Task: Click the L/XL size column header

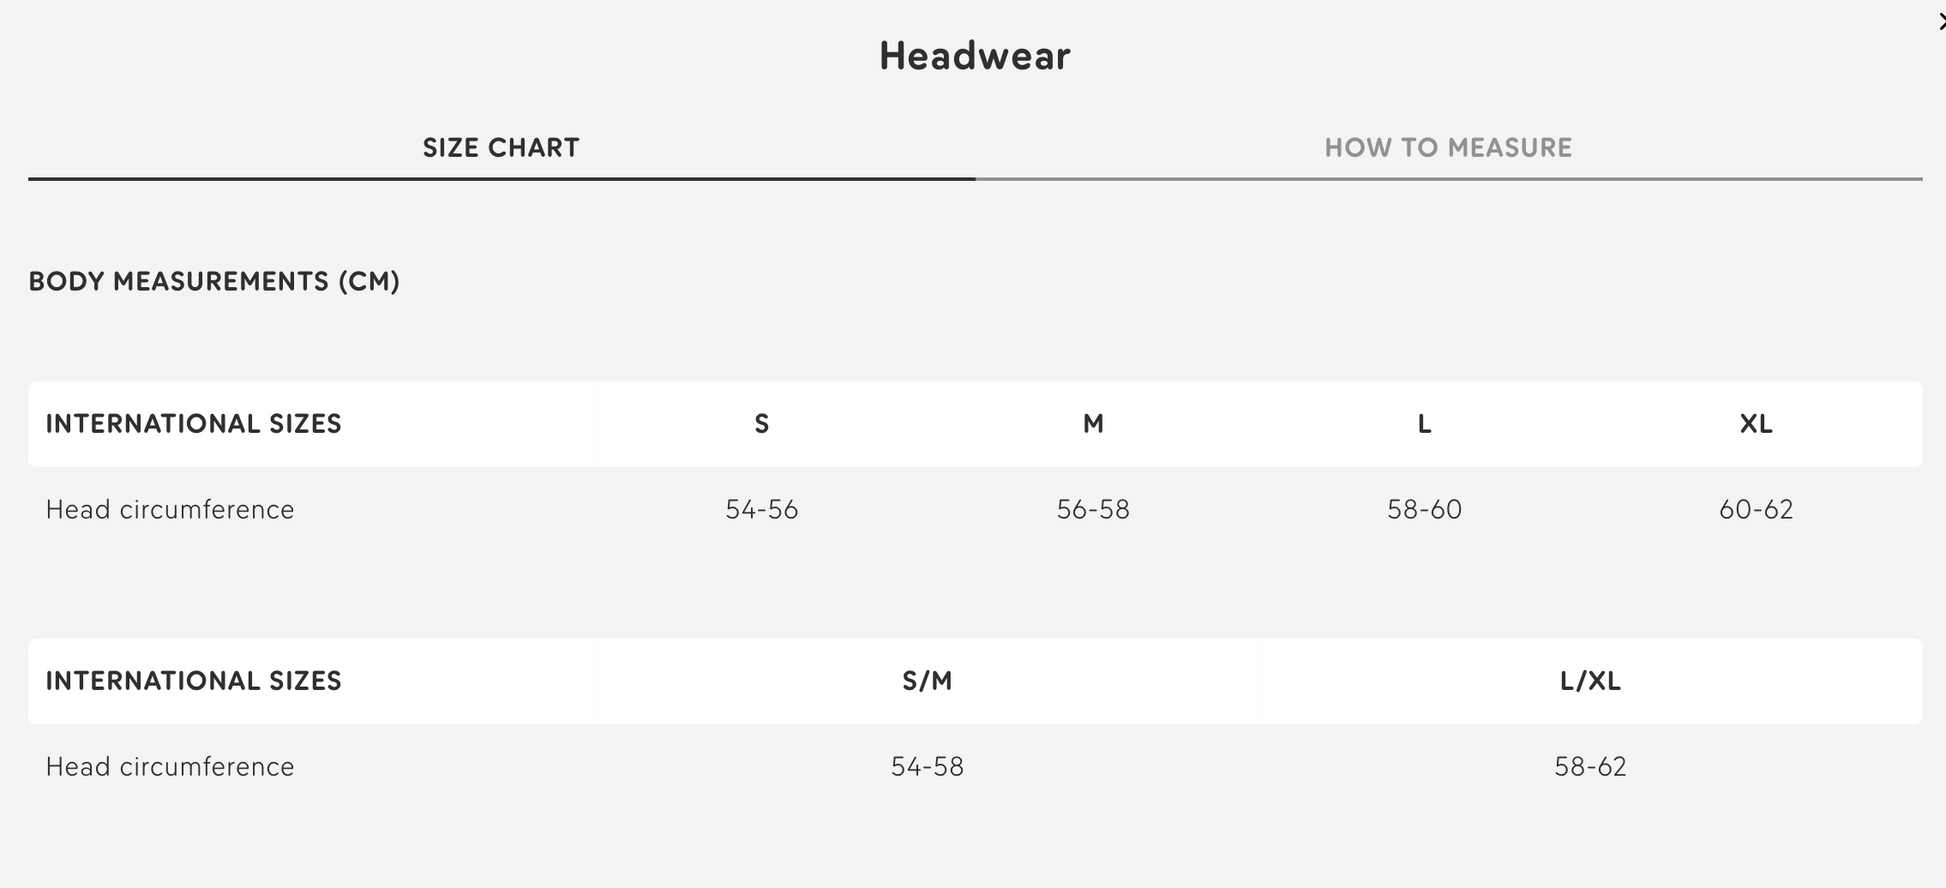Action: (x=1590, y=681)
